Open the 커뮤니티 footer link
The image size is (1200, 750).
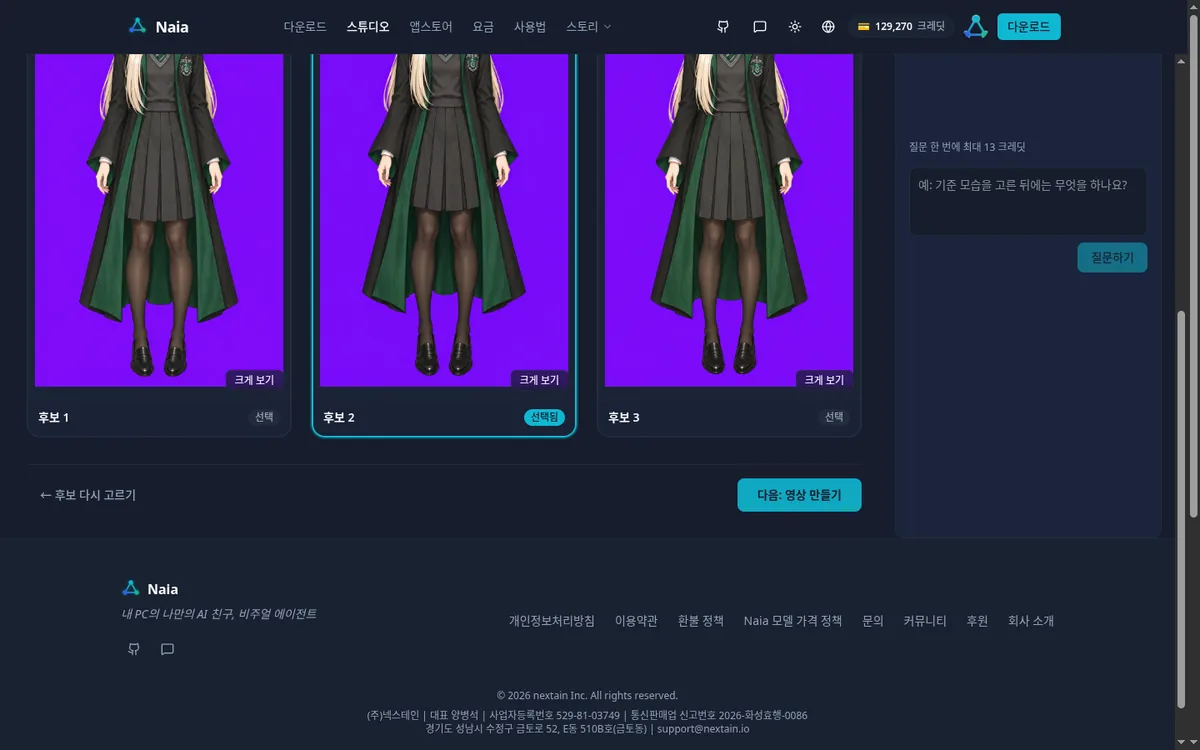click(925, 621)
